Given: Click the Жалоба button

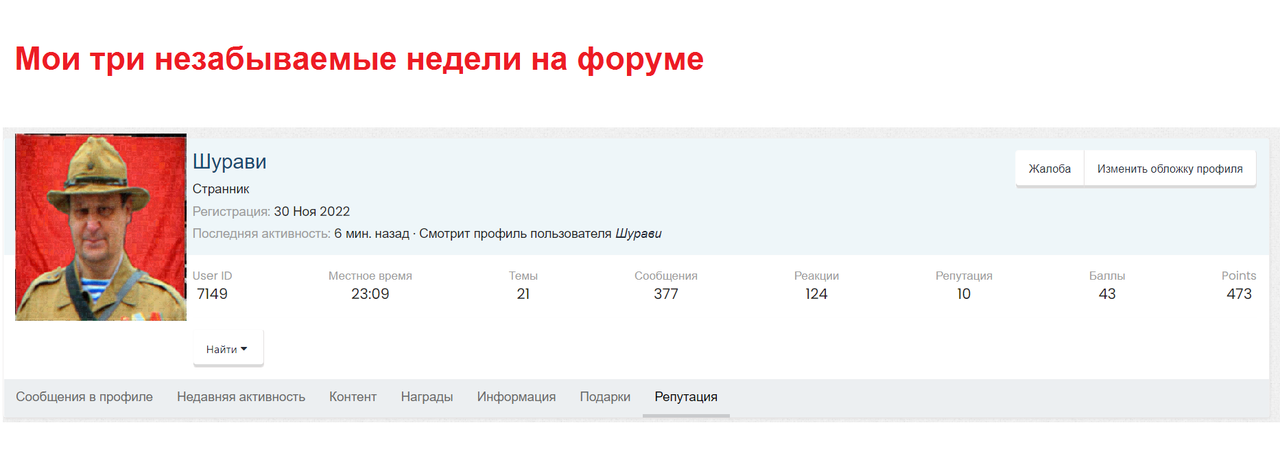Looking at the screenshot, I should pos(1050,169).
